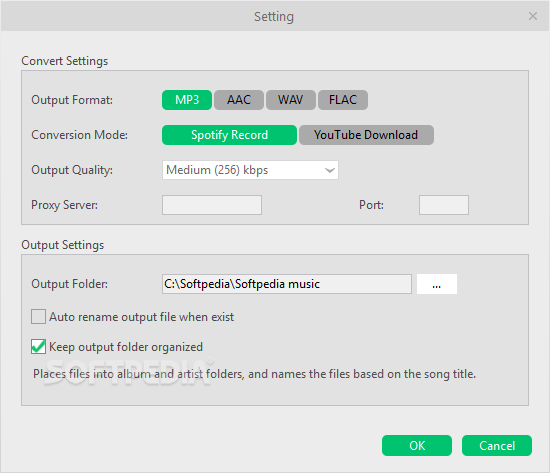Pick the FLAC output format
This screenshot has height=473, width=550.
click(x=343, y=100)
